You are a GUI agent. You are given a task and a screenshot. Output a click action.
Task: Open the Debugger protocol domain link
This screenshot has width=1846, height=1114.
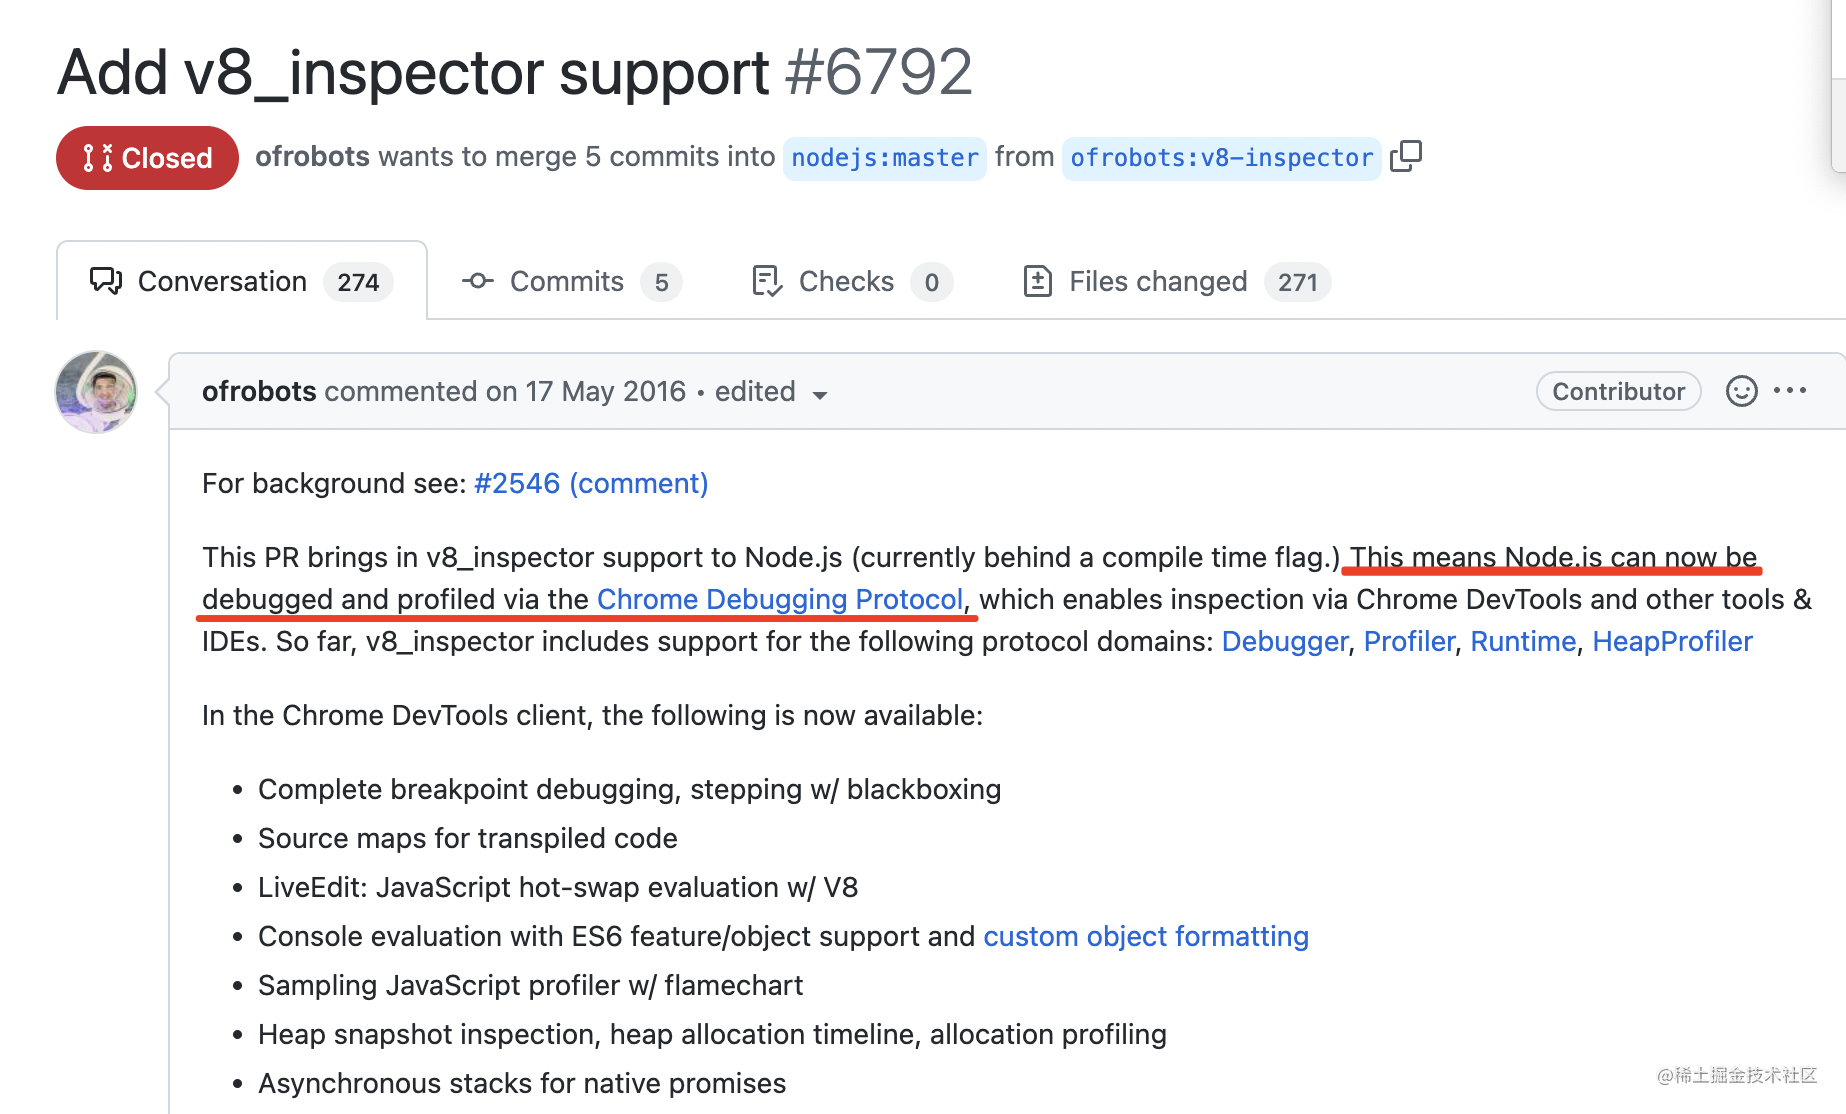click(x=1284, y=642)
